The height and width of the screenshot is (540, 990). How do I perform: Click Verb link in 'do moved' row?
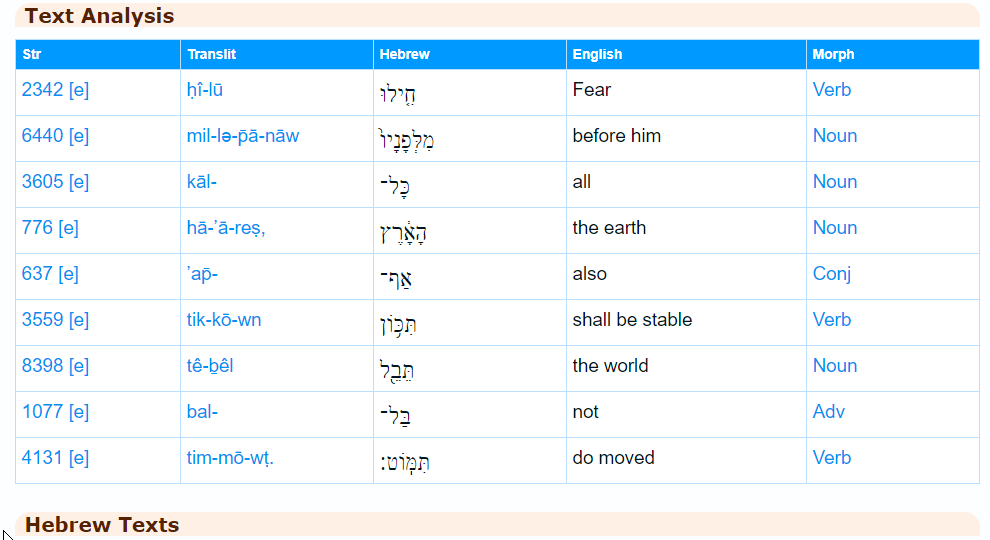832,458
